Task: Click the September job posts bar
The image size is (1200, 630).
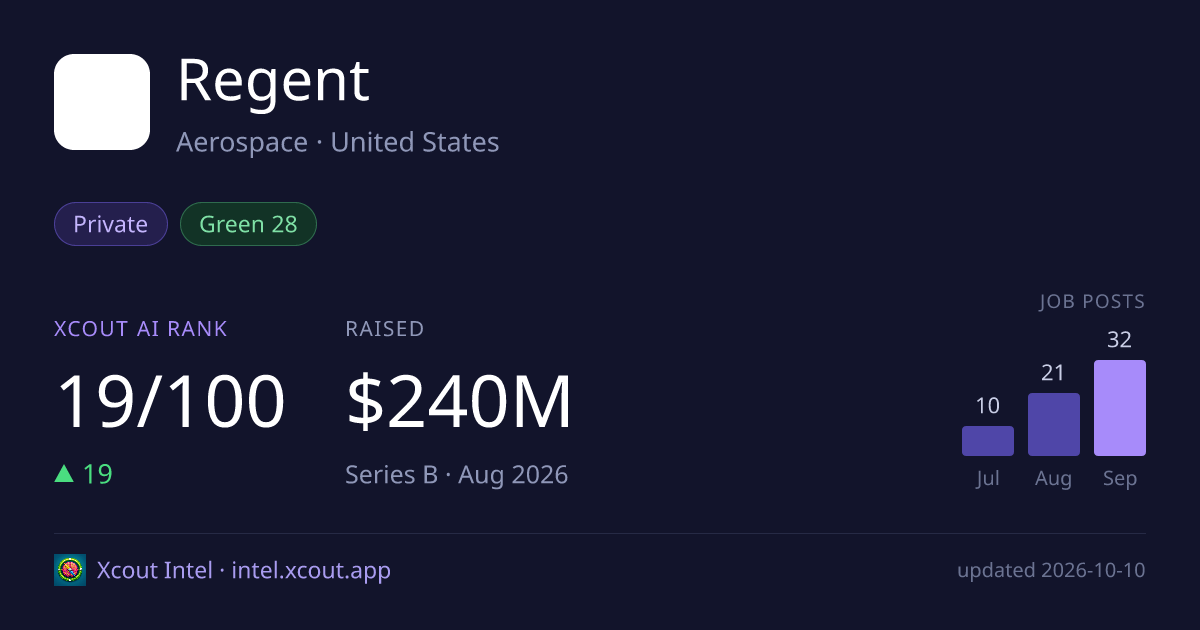Action: (x=1120, y=408)
